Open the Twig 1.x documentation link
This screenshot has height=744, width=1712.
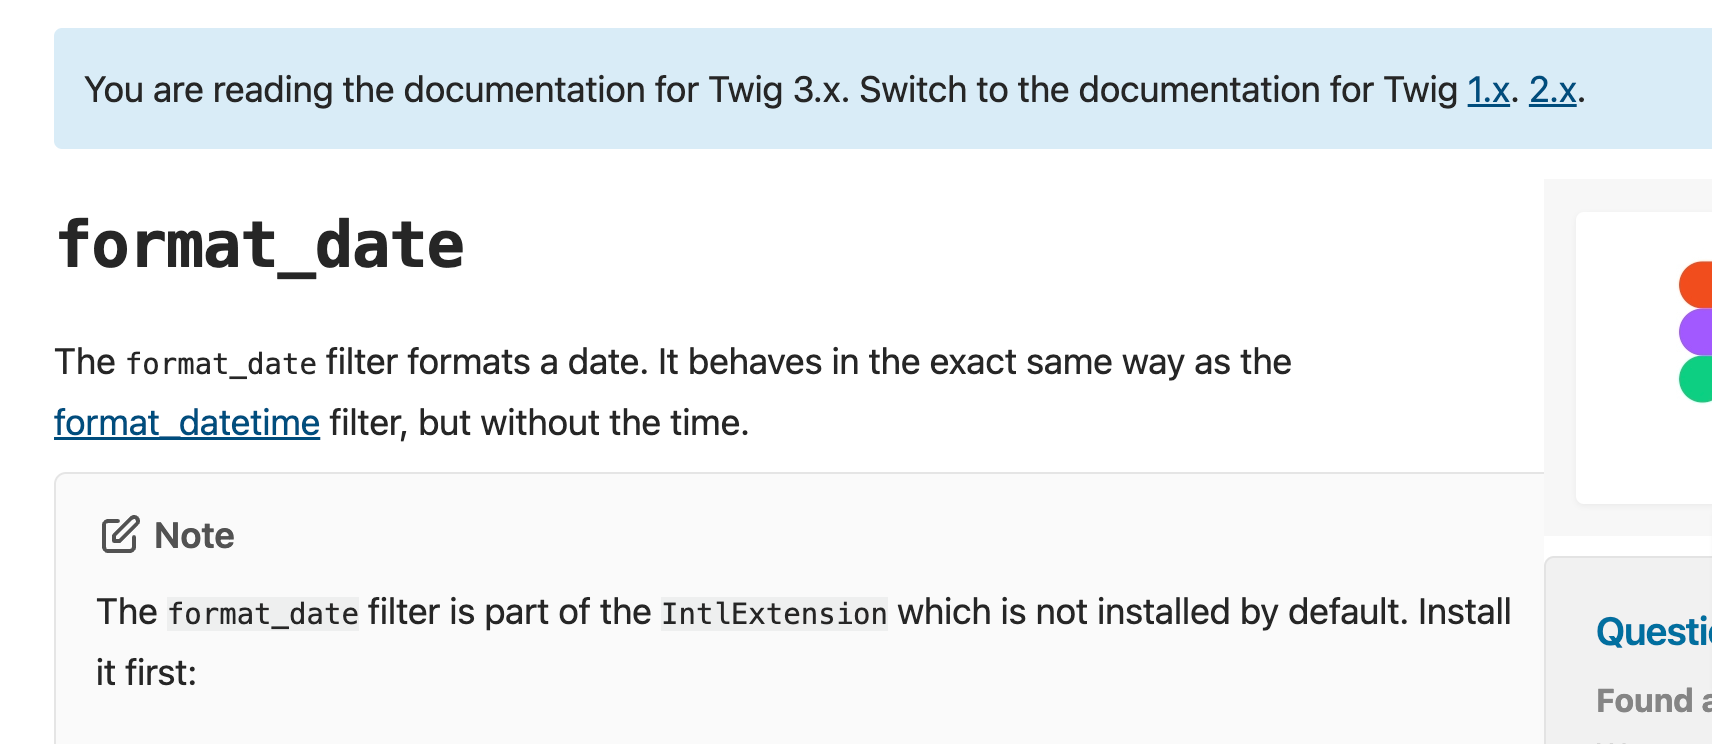(x=1488, y=90)
